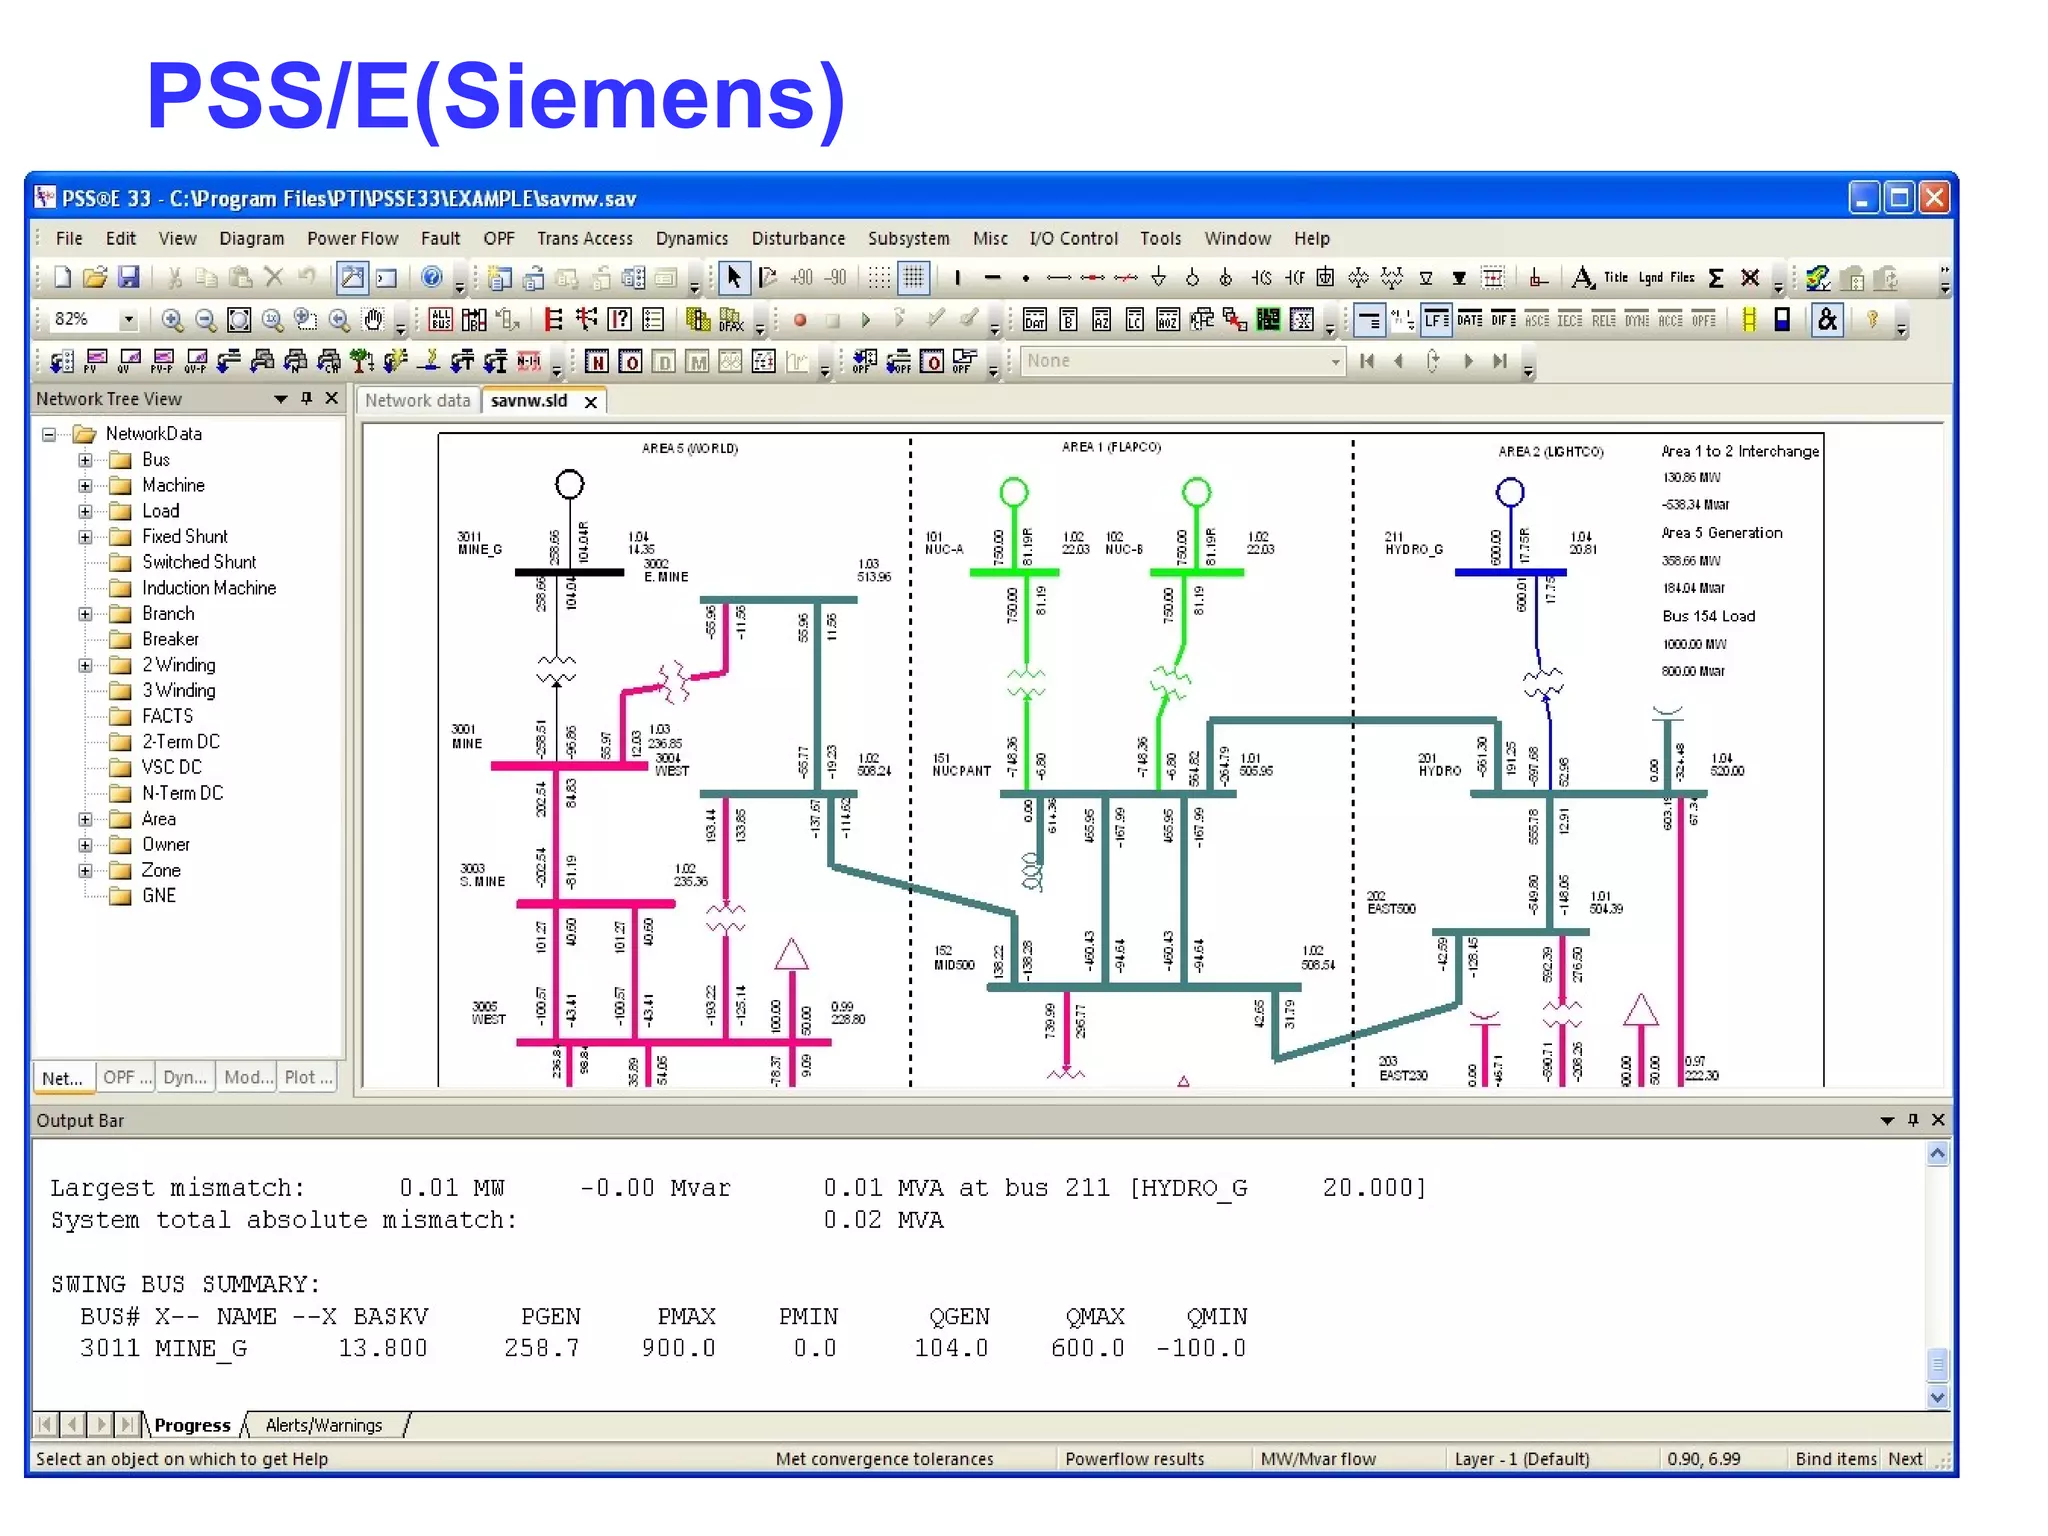Image resolution: width=2048 pixels, height=1536 pixels.
Task: Toggle the ampersand bind items button
Action: (1827, 320)
